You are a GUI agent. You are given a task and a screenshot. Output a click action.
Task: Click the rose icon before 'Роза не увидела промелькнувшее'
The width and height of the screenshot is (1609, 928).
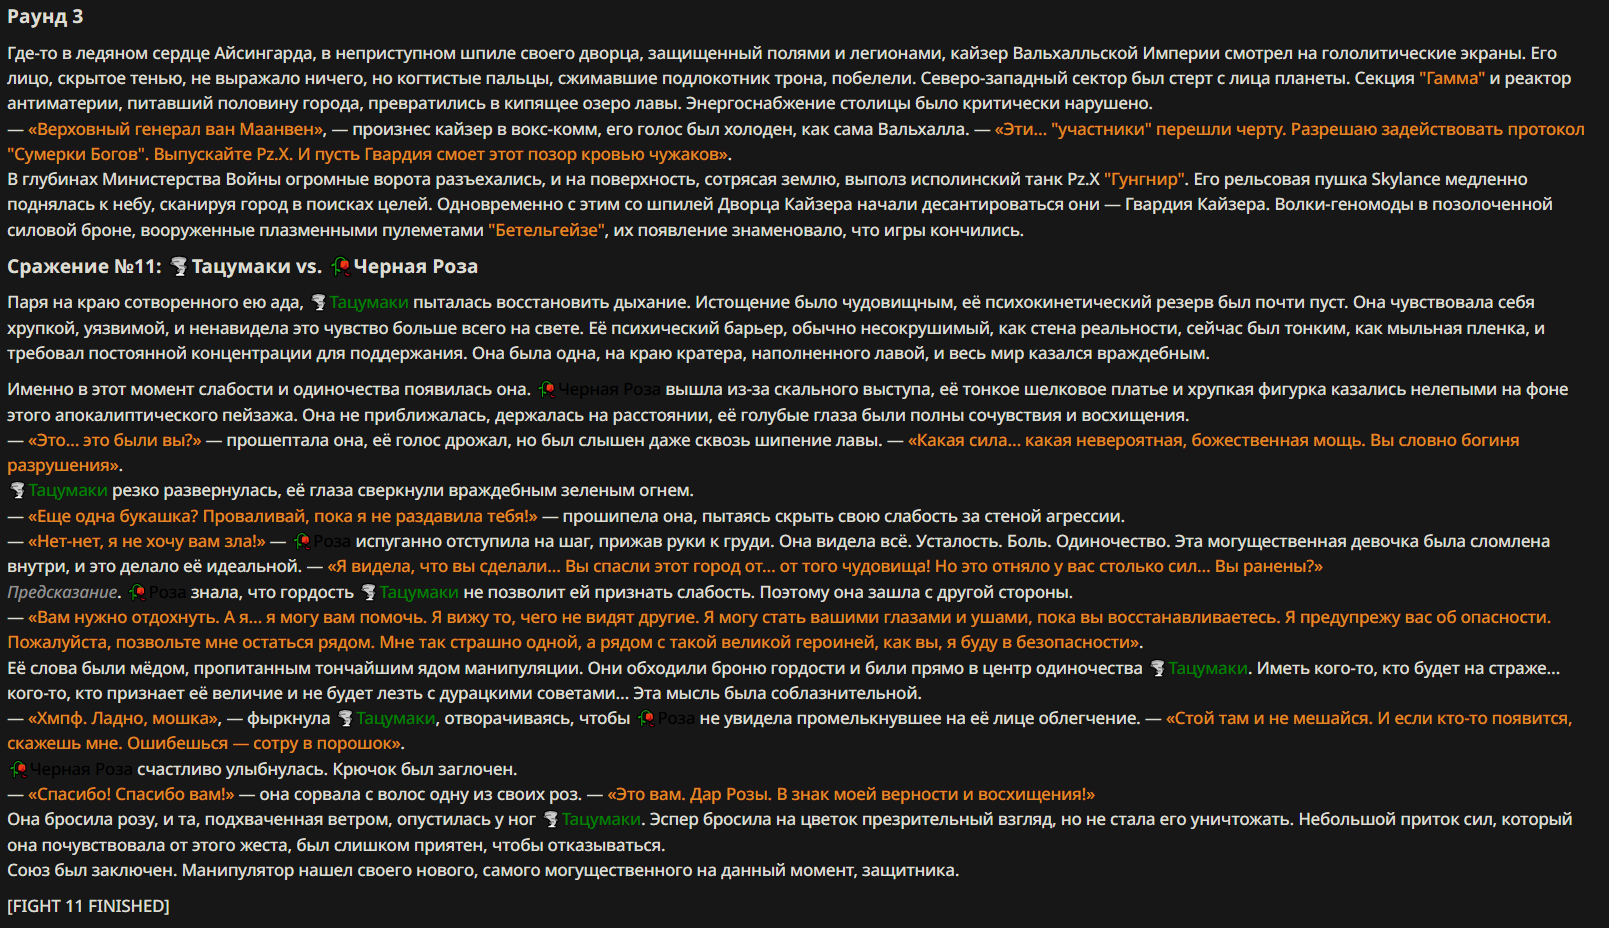(646, 718)
